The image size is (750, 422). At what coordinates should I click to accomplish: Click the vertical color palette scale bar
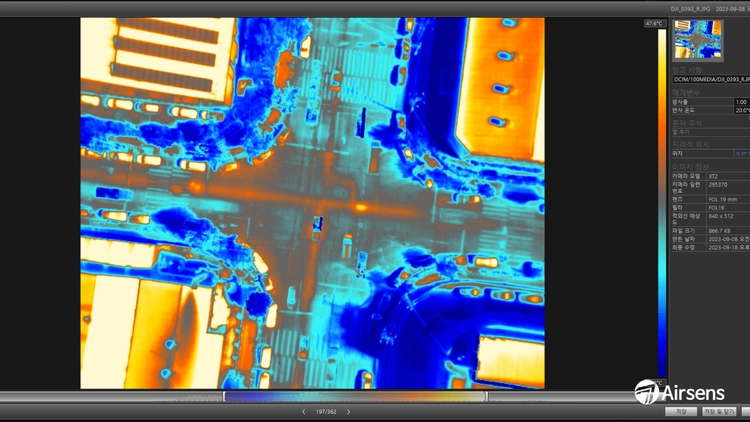(x=662, y=203)
